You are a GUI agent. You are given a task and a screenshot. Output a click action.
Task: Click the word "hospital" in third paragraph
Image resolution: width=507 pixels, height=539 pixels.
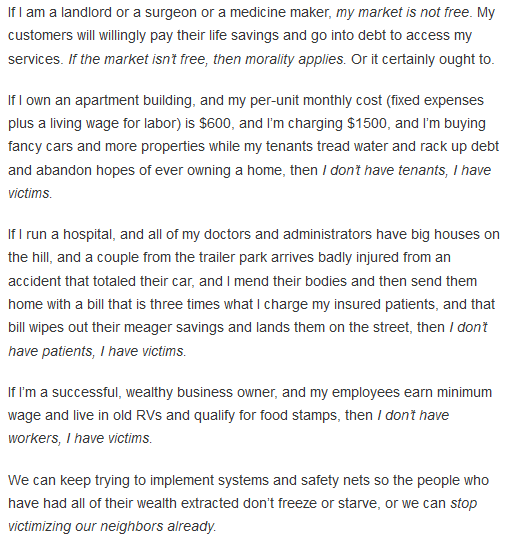(x=87, y=234)
